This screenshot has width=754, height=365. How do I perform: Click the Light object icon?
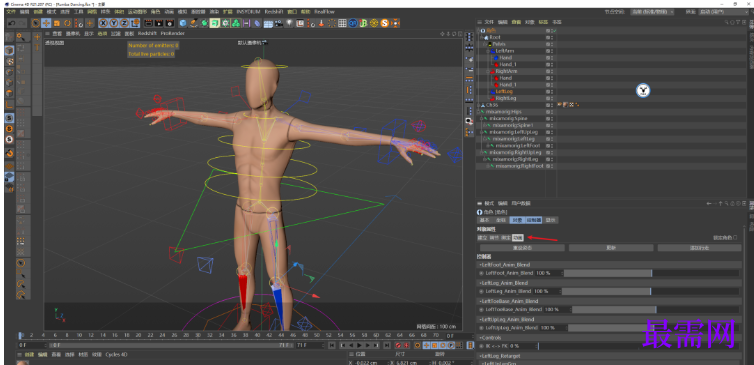tap(289, 23)
